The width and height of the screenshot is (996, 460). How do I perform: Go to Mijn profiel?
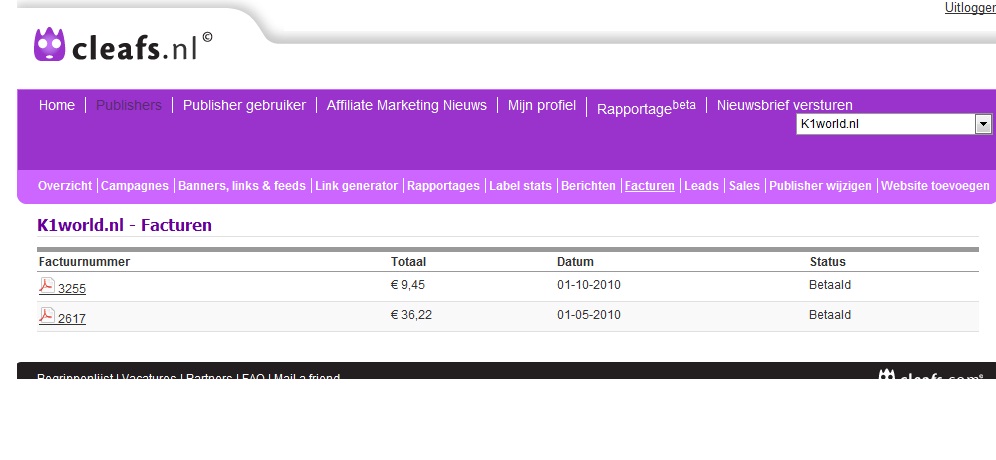[542, 105]
